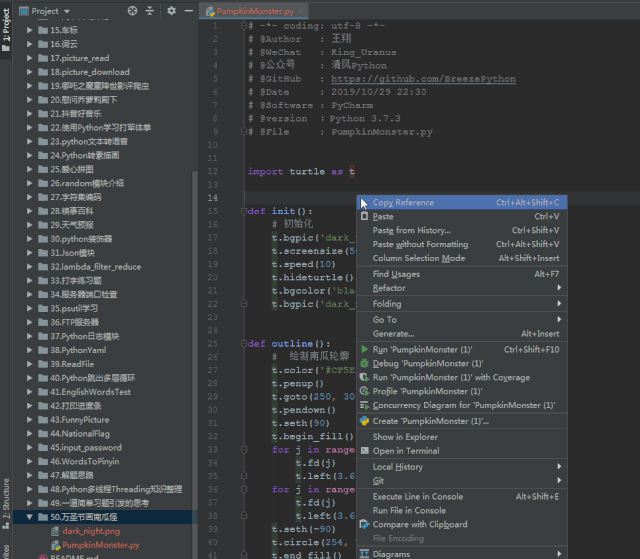Select Execute Line in Console
Screen dimensions: 640x559
[x=462, y=497]
